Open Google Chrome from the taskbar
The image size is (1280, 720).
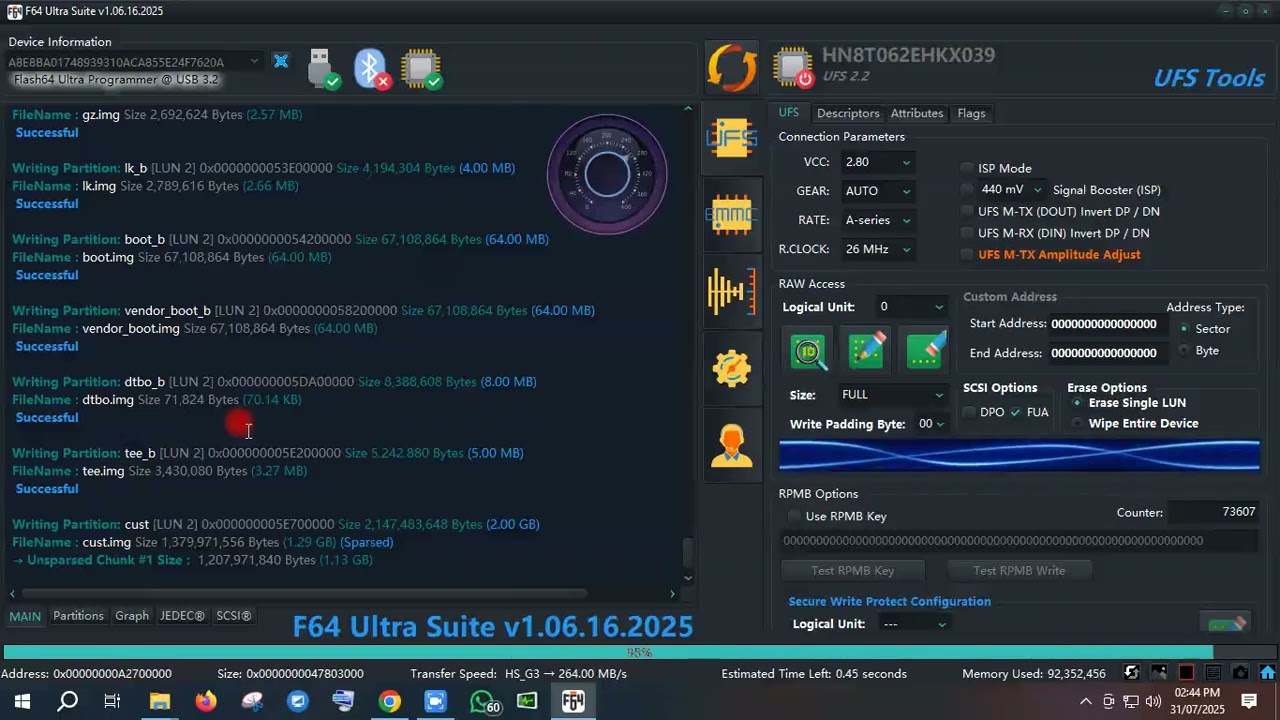[390, 701]
